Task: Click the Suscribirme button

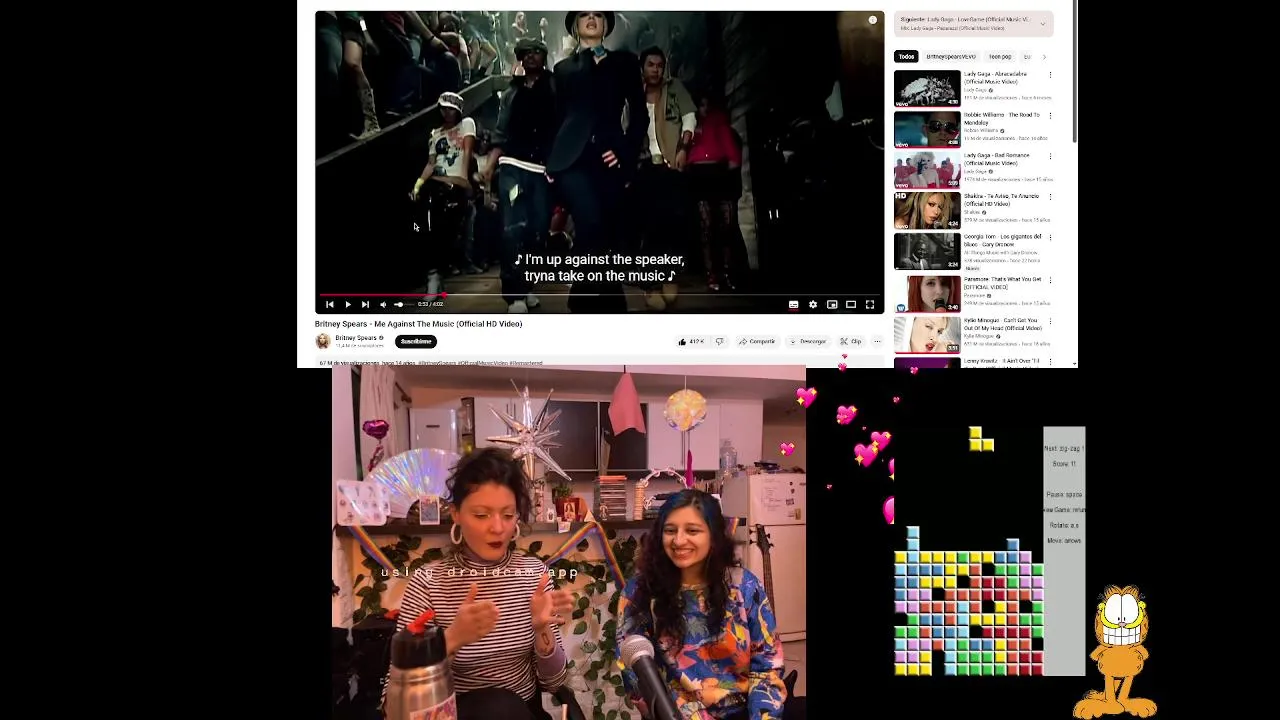Action: point(416,341)
